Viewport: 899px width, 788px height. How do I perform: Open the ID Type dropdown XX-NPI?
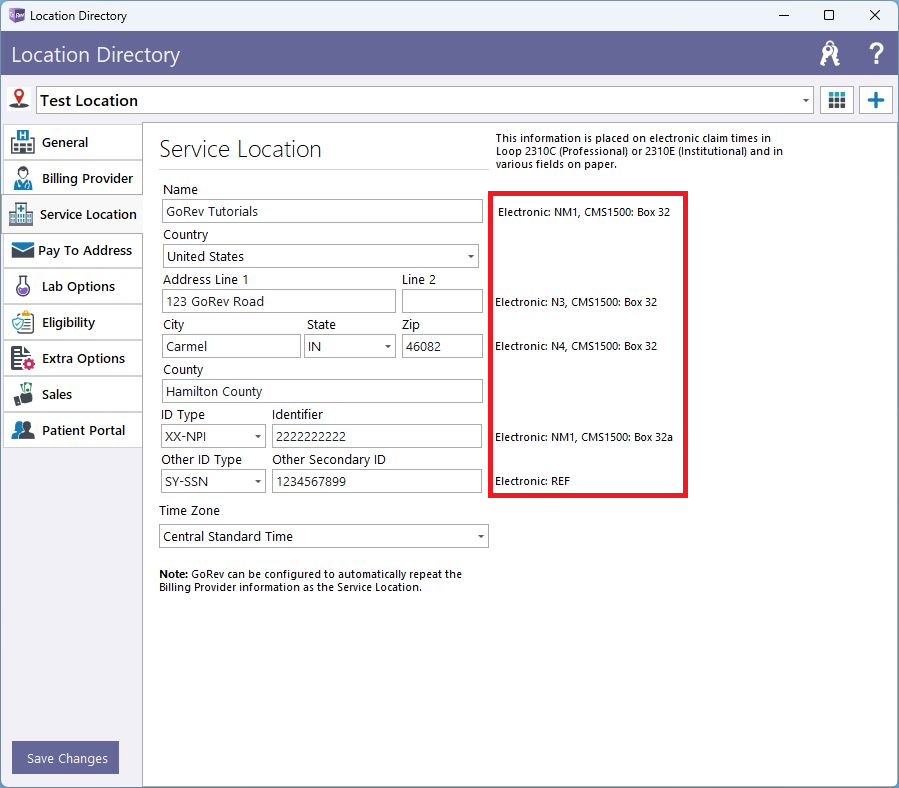tap(257, 436)
